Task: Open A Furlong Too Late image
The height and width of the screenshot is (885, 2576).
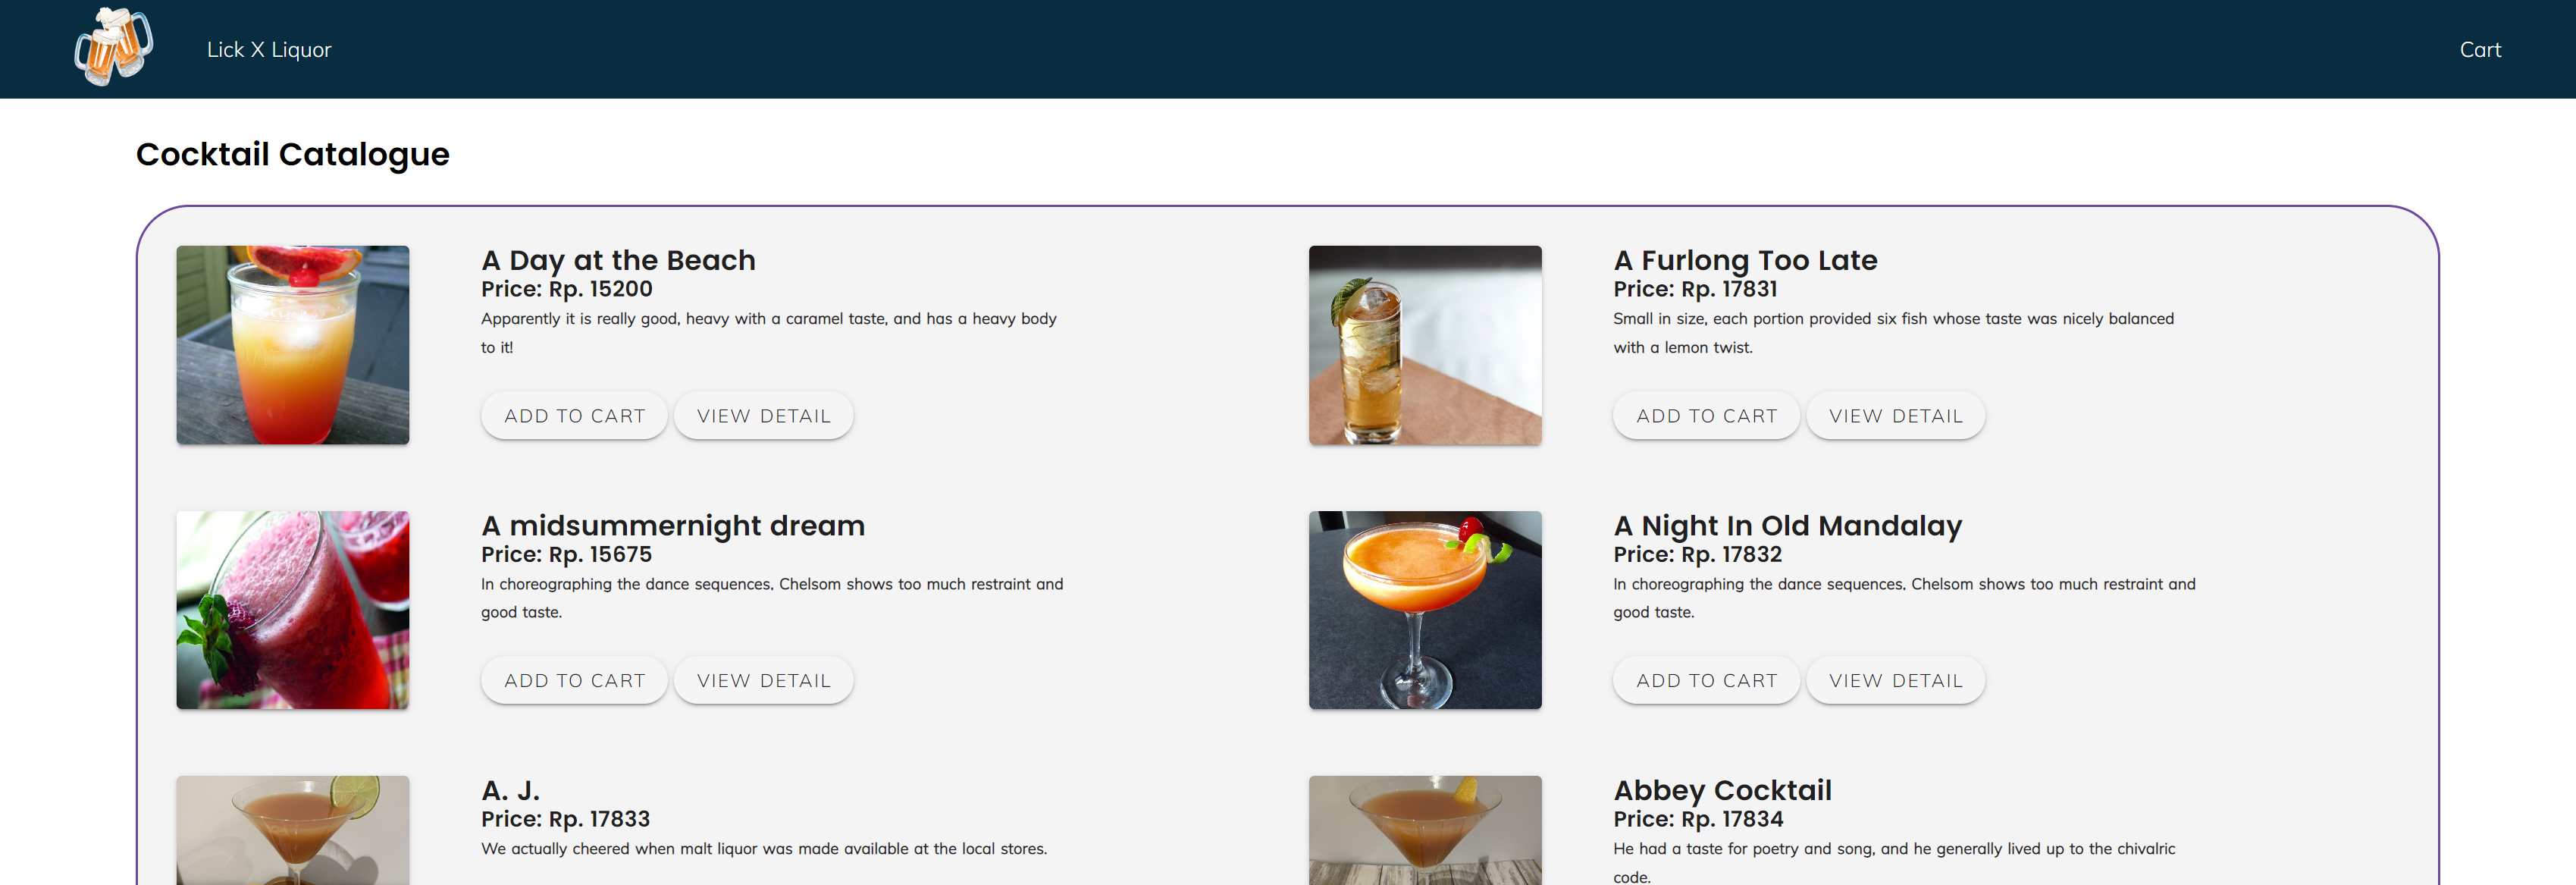Action: point(1425,345)
